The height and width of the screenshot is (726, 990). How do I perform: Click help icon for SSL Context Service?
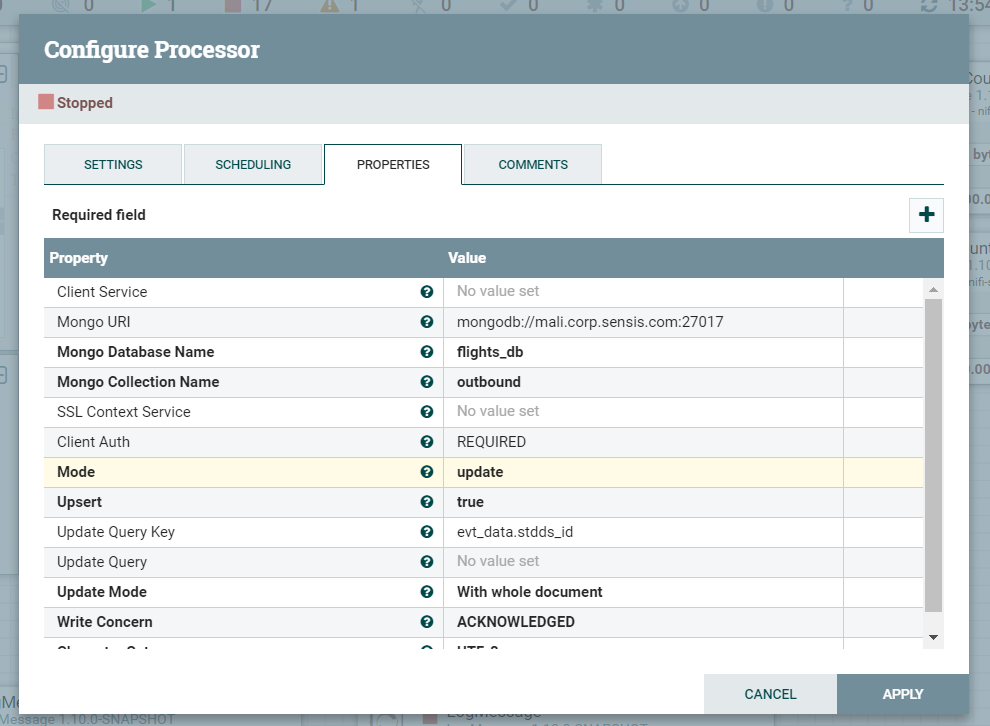coord(427,412)
